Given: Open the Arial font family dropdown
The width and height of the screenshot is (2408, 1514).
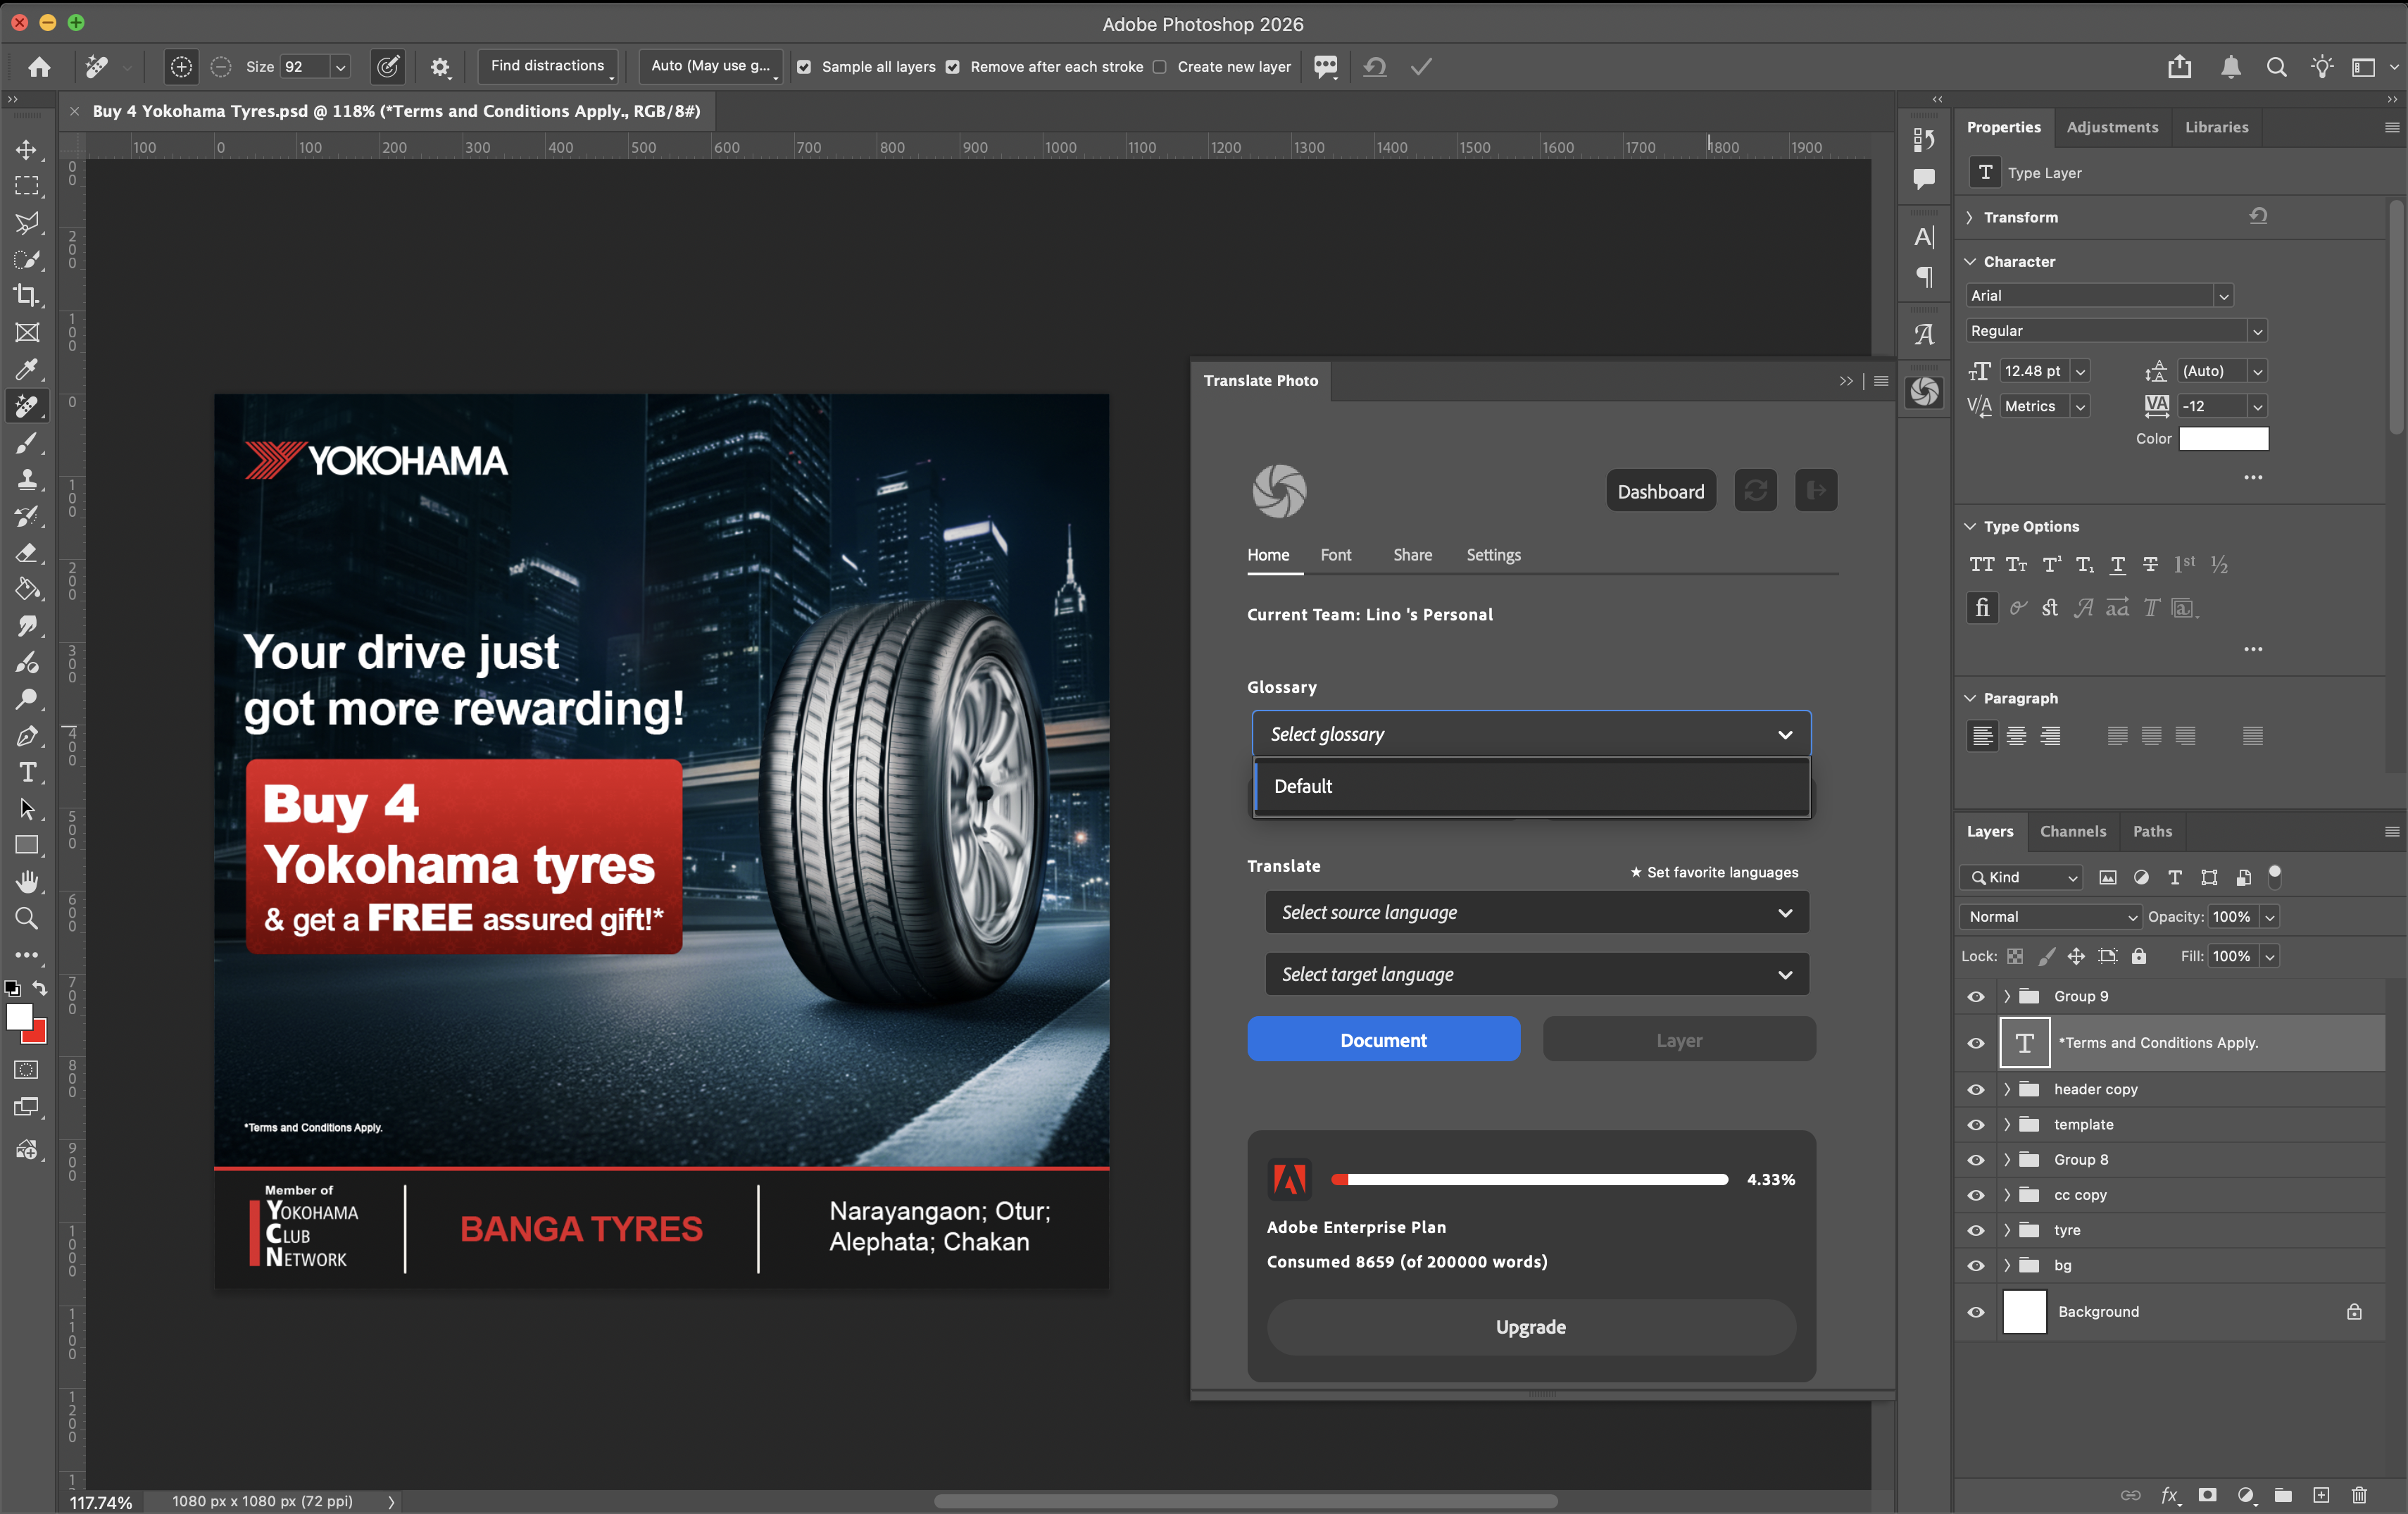Looking at the screenshot, I should 2099,296.
